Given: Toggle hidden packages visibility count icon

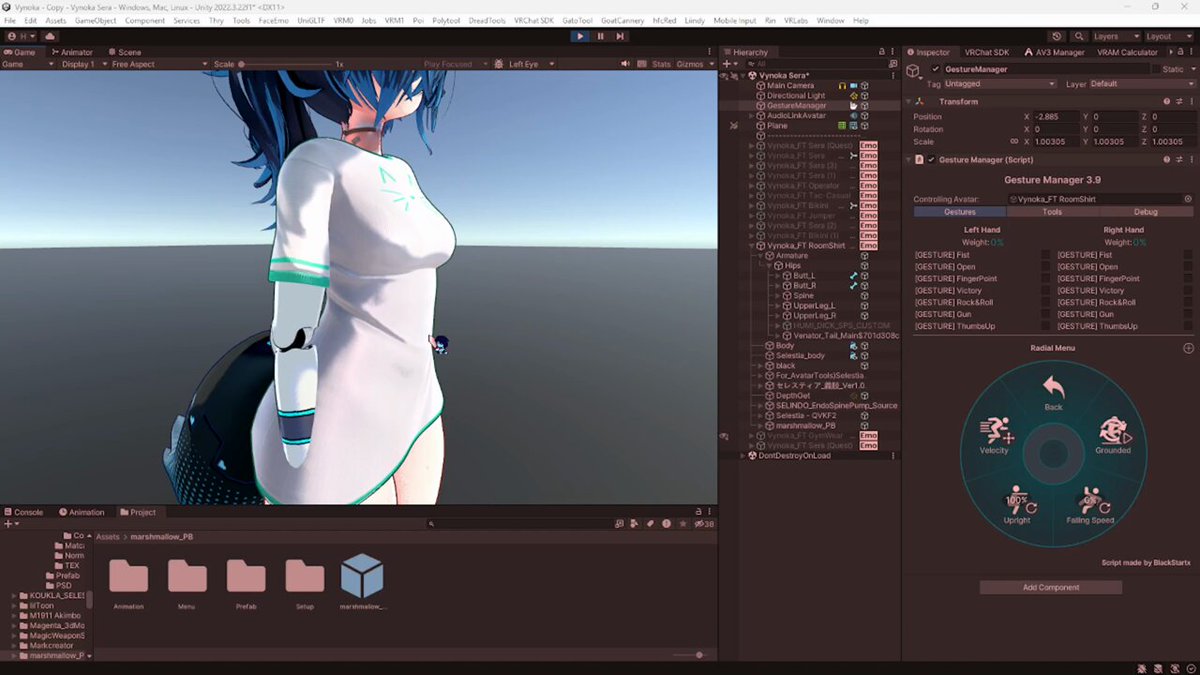Looking at the screenshot, I should click(x=704, y=523).
